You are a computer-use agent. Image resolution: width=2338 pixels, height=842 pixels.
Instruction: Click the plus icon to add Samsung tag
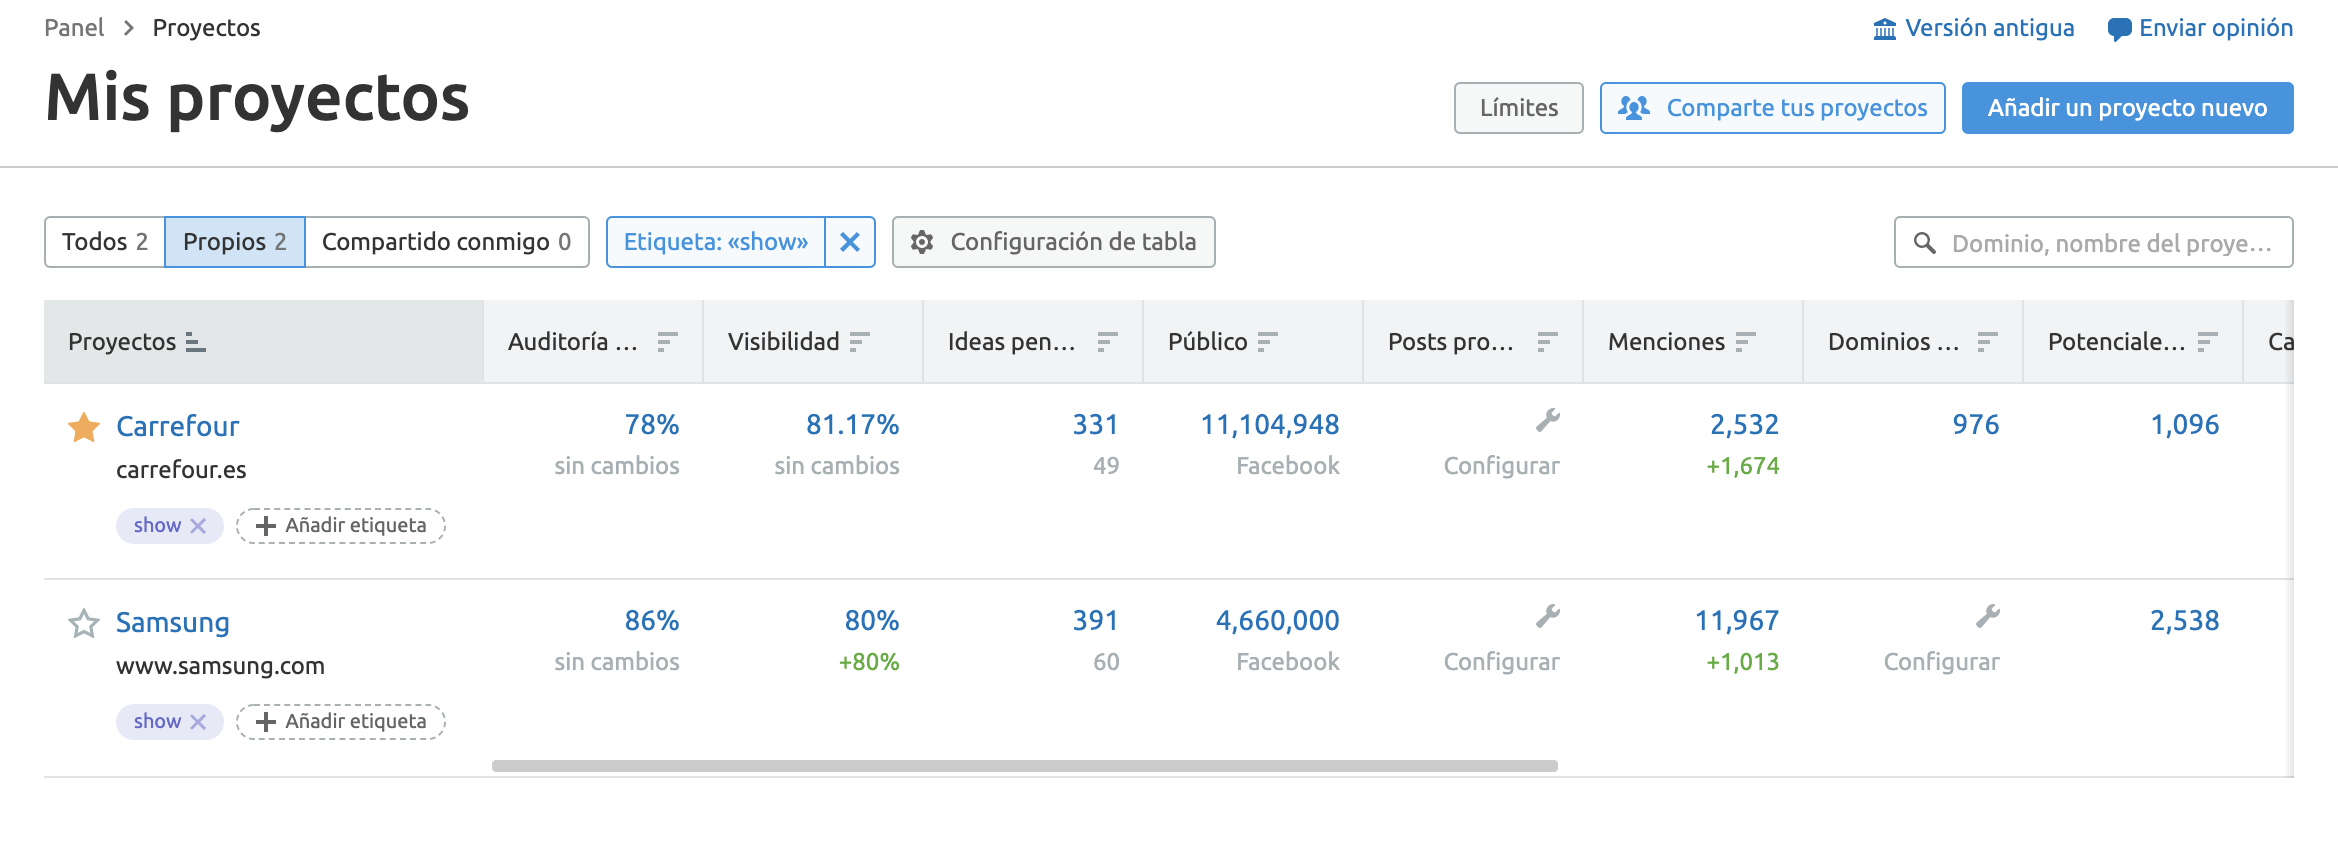pyautogui.click(x=266, y=722)
